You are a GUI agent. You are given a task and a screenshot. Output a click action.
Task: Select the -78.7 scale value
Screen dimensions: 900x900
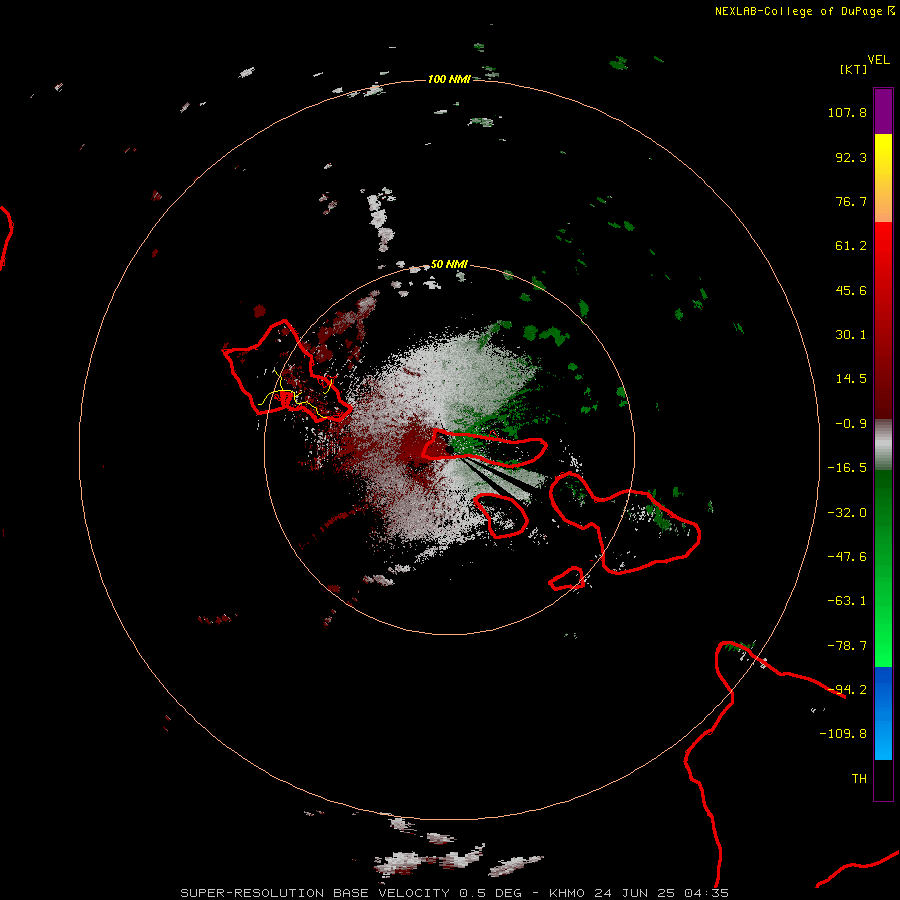847,646
